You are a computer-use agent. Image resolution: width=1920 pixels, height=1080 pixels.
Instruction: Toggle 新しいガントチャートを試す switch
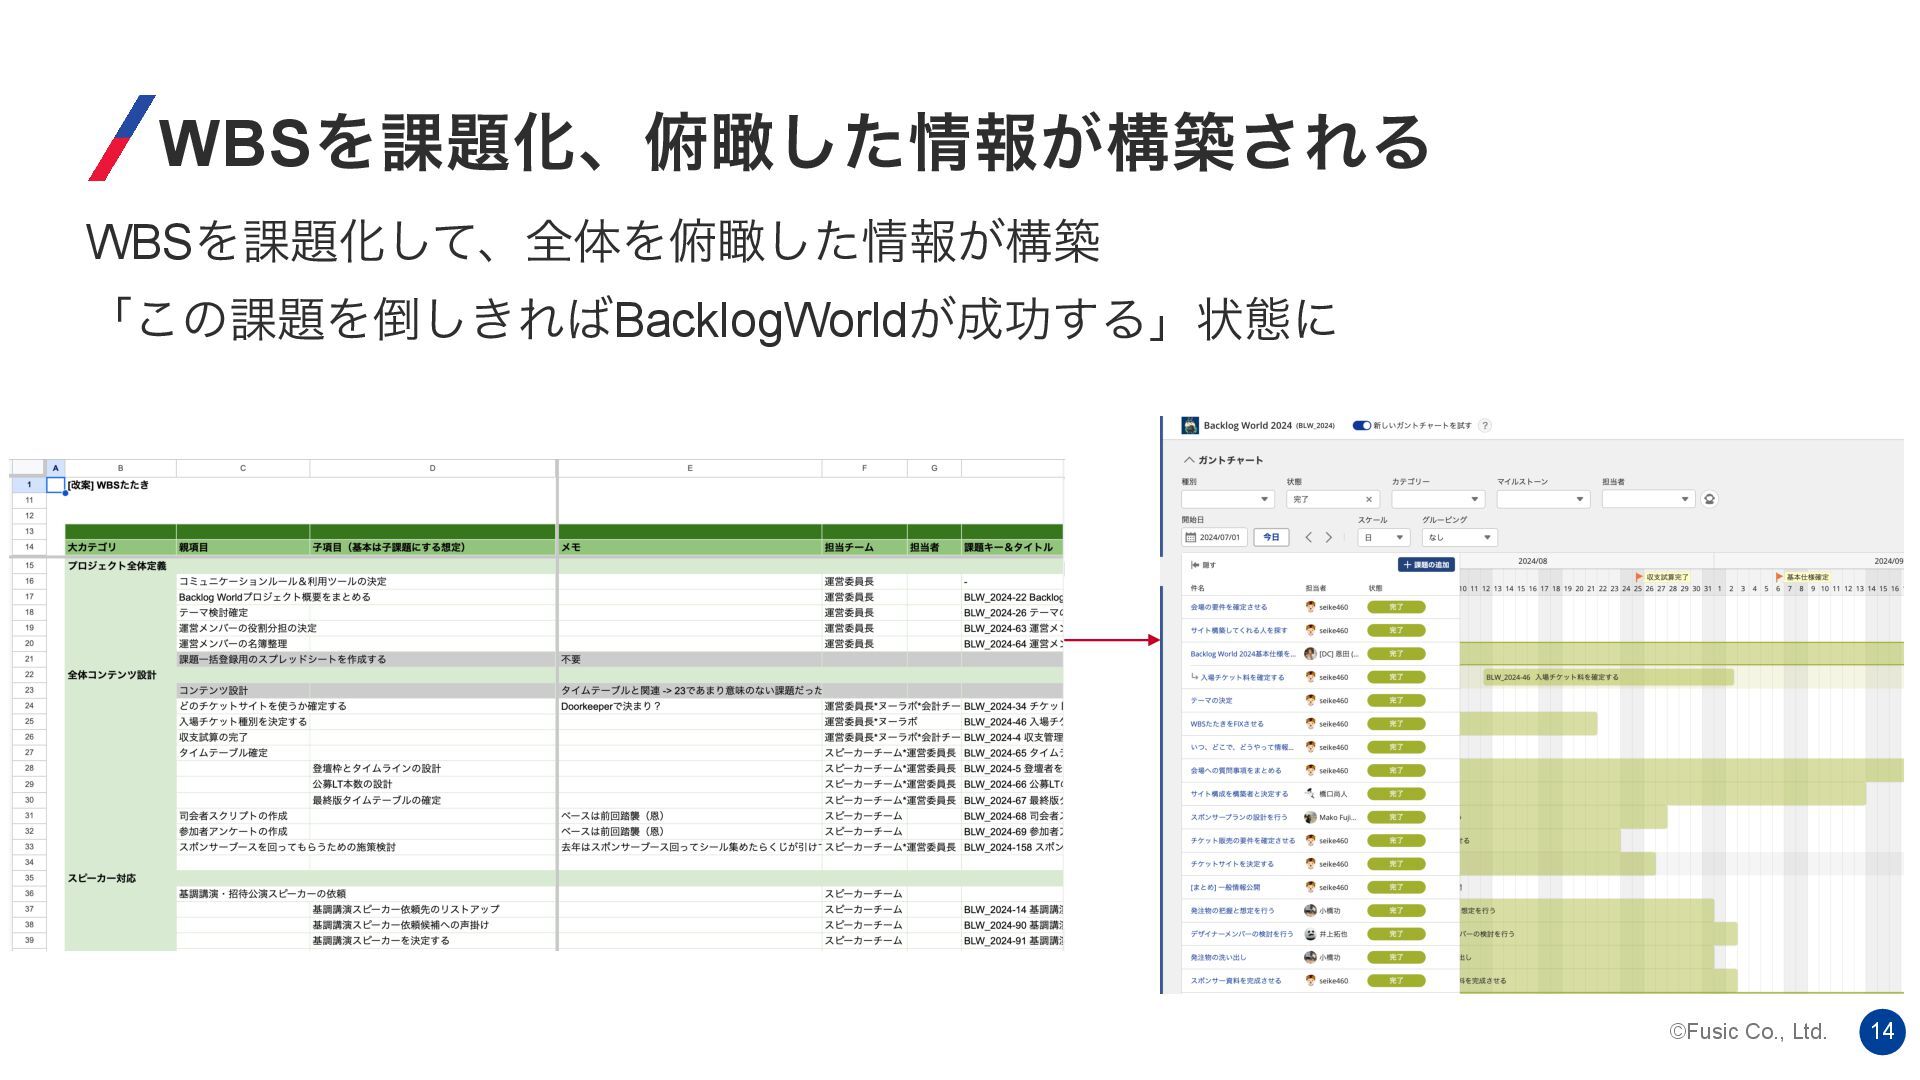click(1361, 426)
